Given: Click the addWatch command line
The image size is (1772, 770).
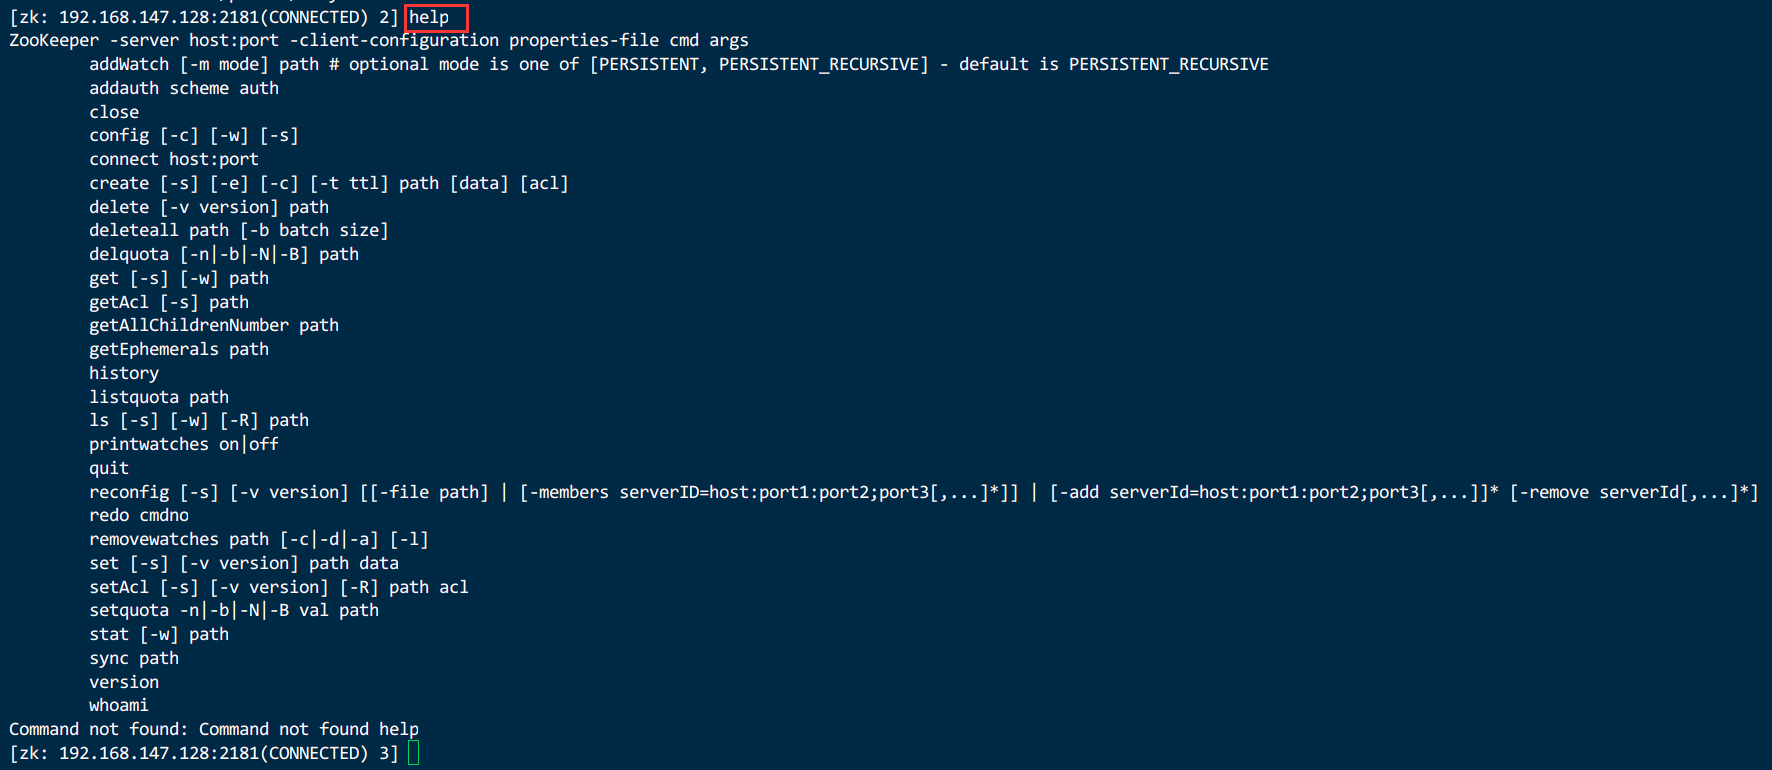Looking at the screenshot, I should click(678, 64).
